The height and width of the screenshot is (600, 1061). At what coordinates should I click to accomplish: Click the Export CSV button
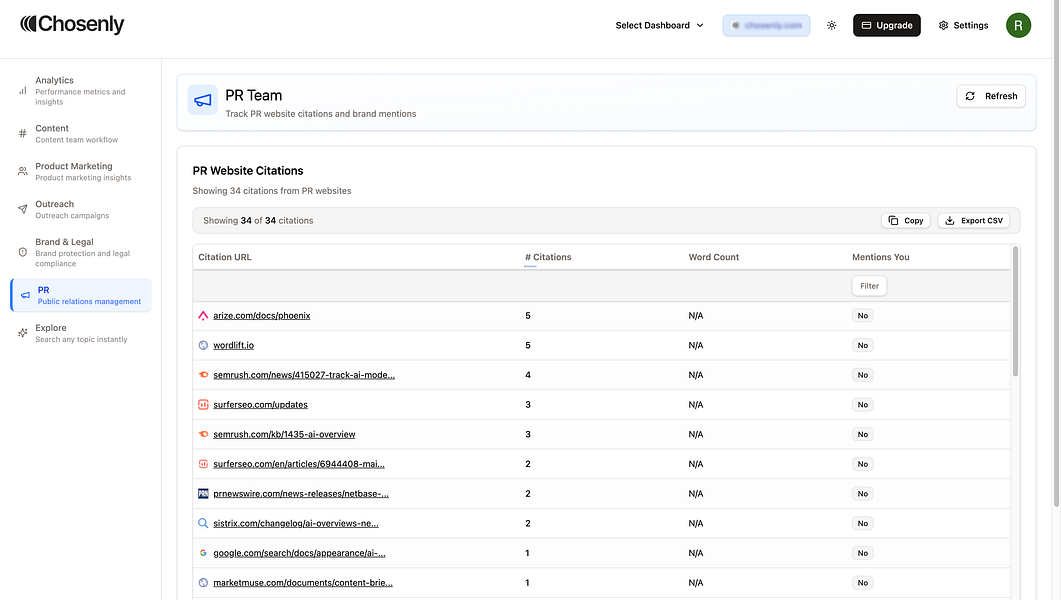973,220
